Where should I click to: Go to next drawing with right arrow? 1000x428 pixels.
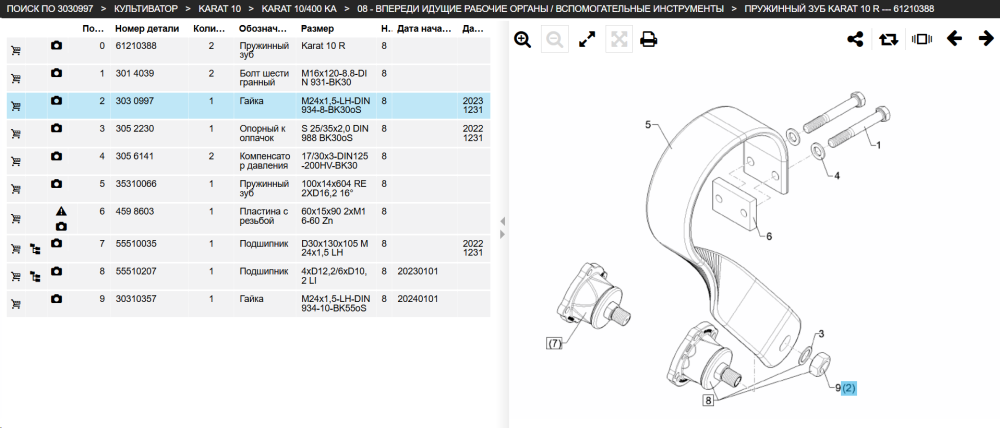(x=986, y=39)
